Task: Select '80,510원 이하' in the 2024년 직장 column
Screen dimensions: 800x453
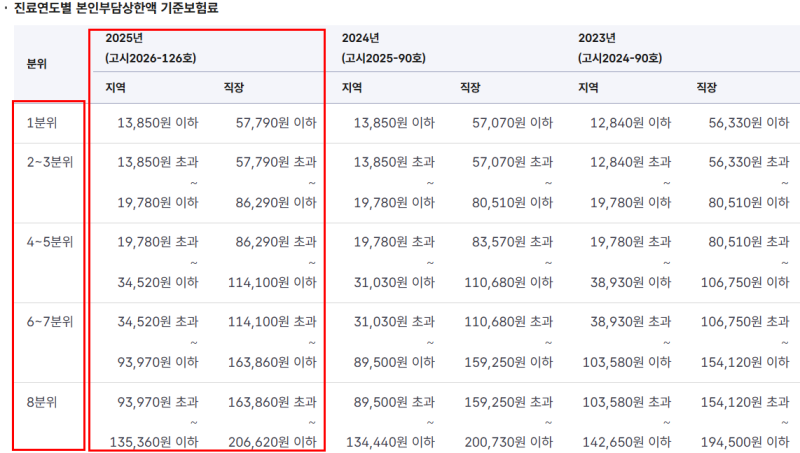Action: point(512,203)
